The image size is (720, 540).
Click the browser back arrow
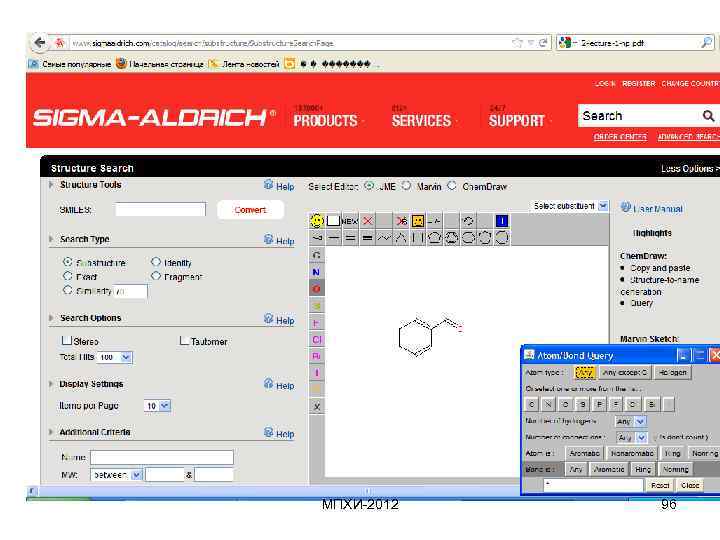tap(40, 43)
